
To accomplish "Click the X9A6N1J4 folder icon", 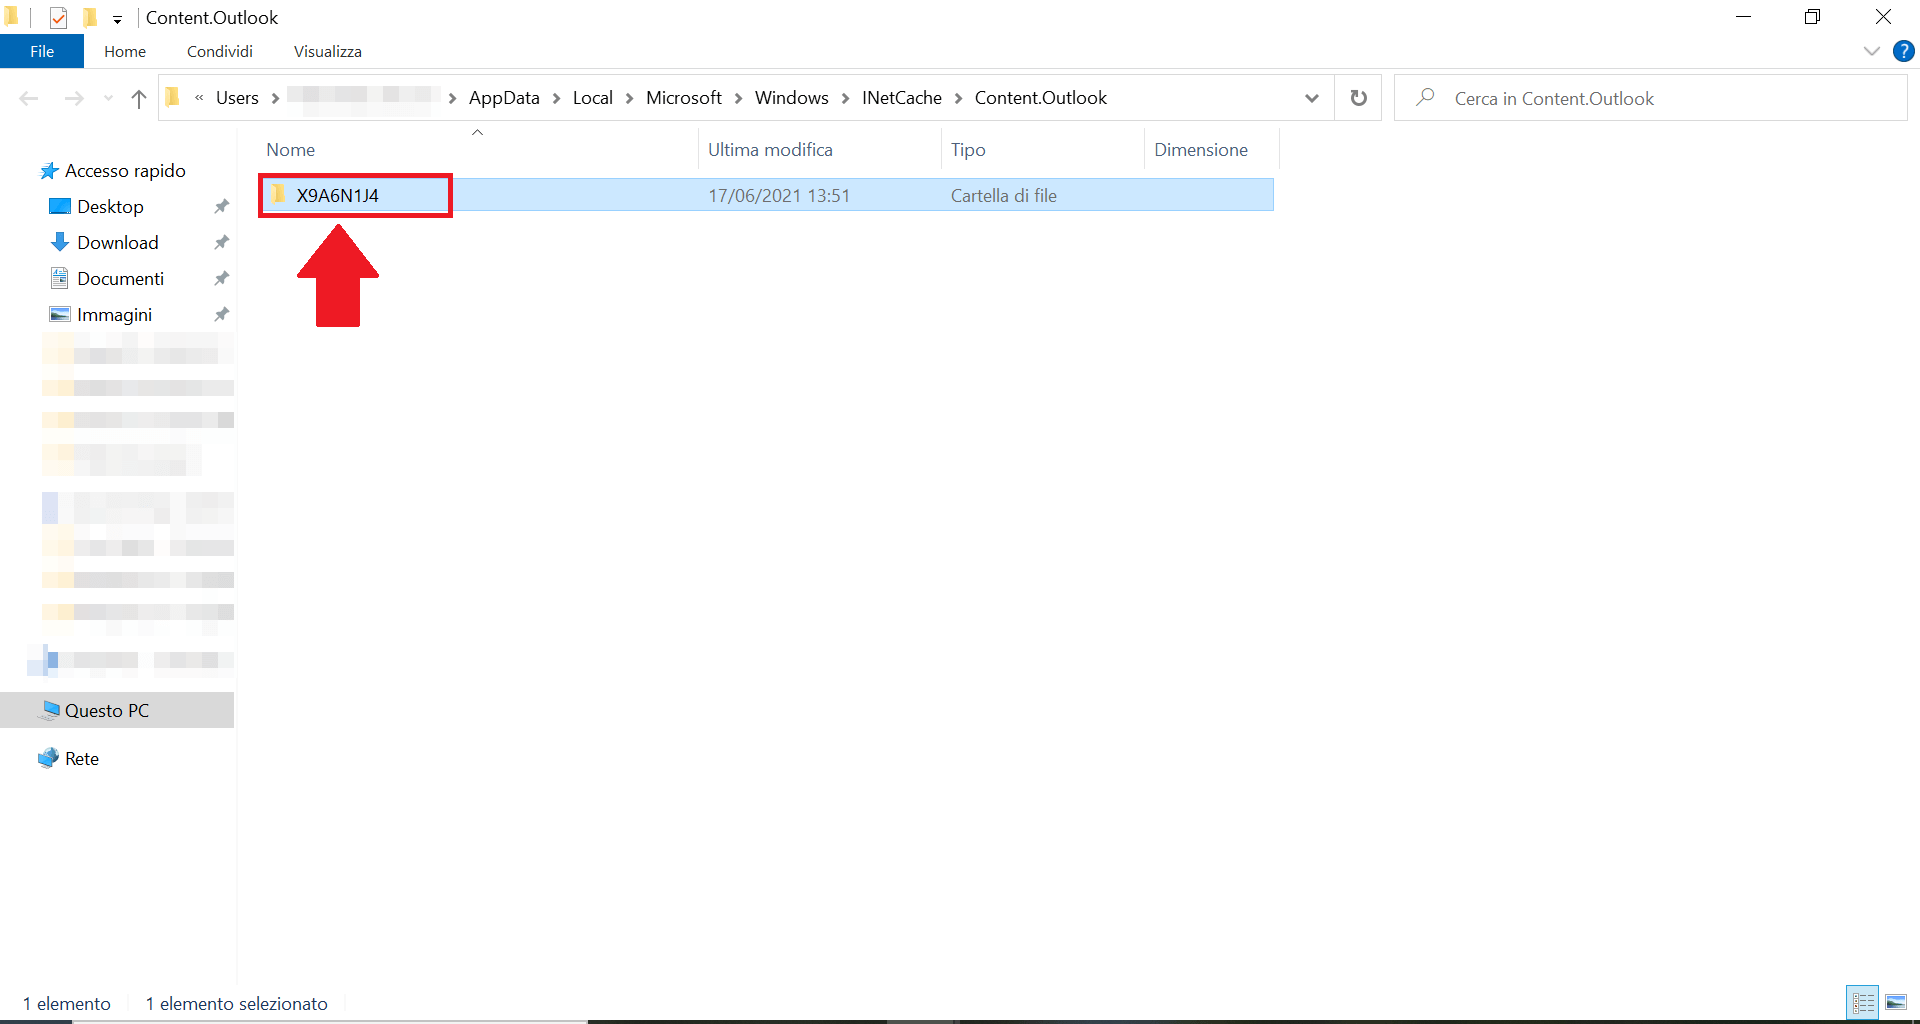I will (x=279, y=195).
